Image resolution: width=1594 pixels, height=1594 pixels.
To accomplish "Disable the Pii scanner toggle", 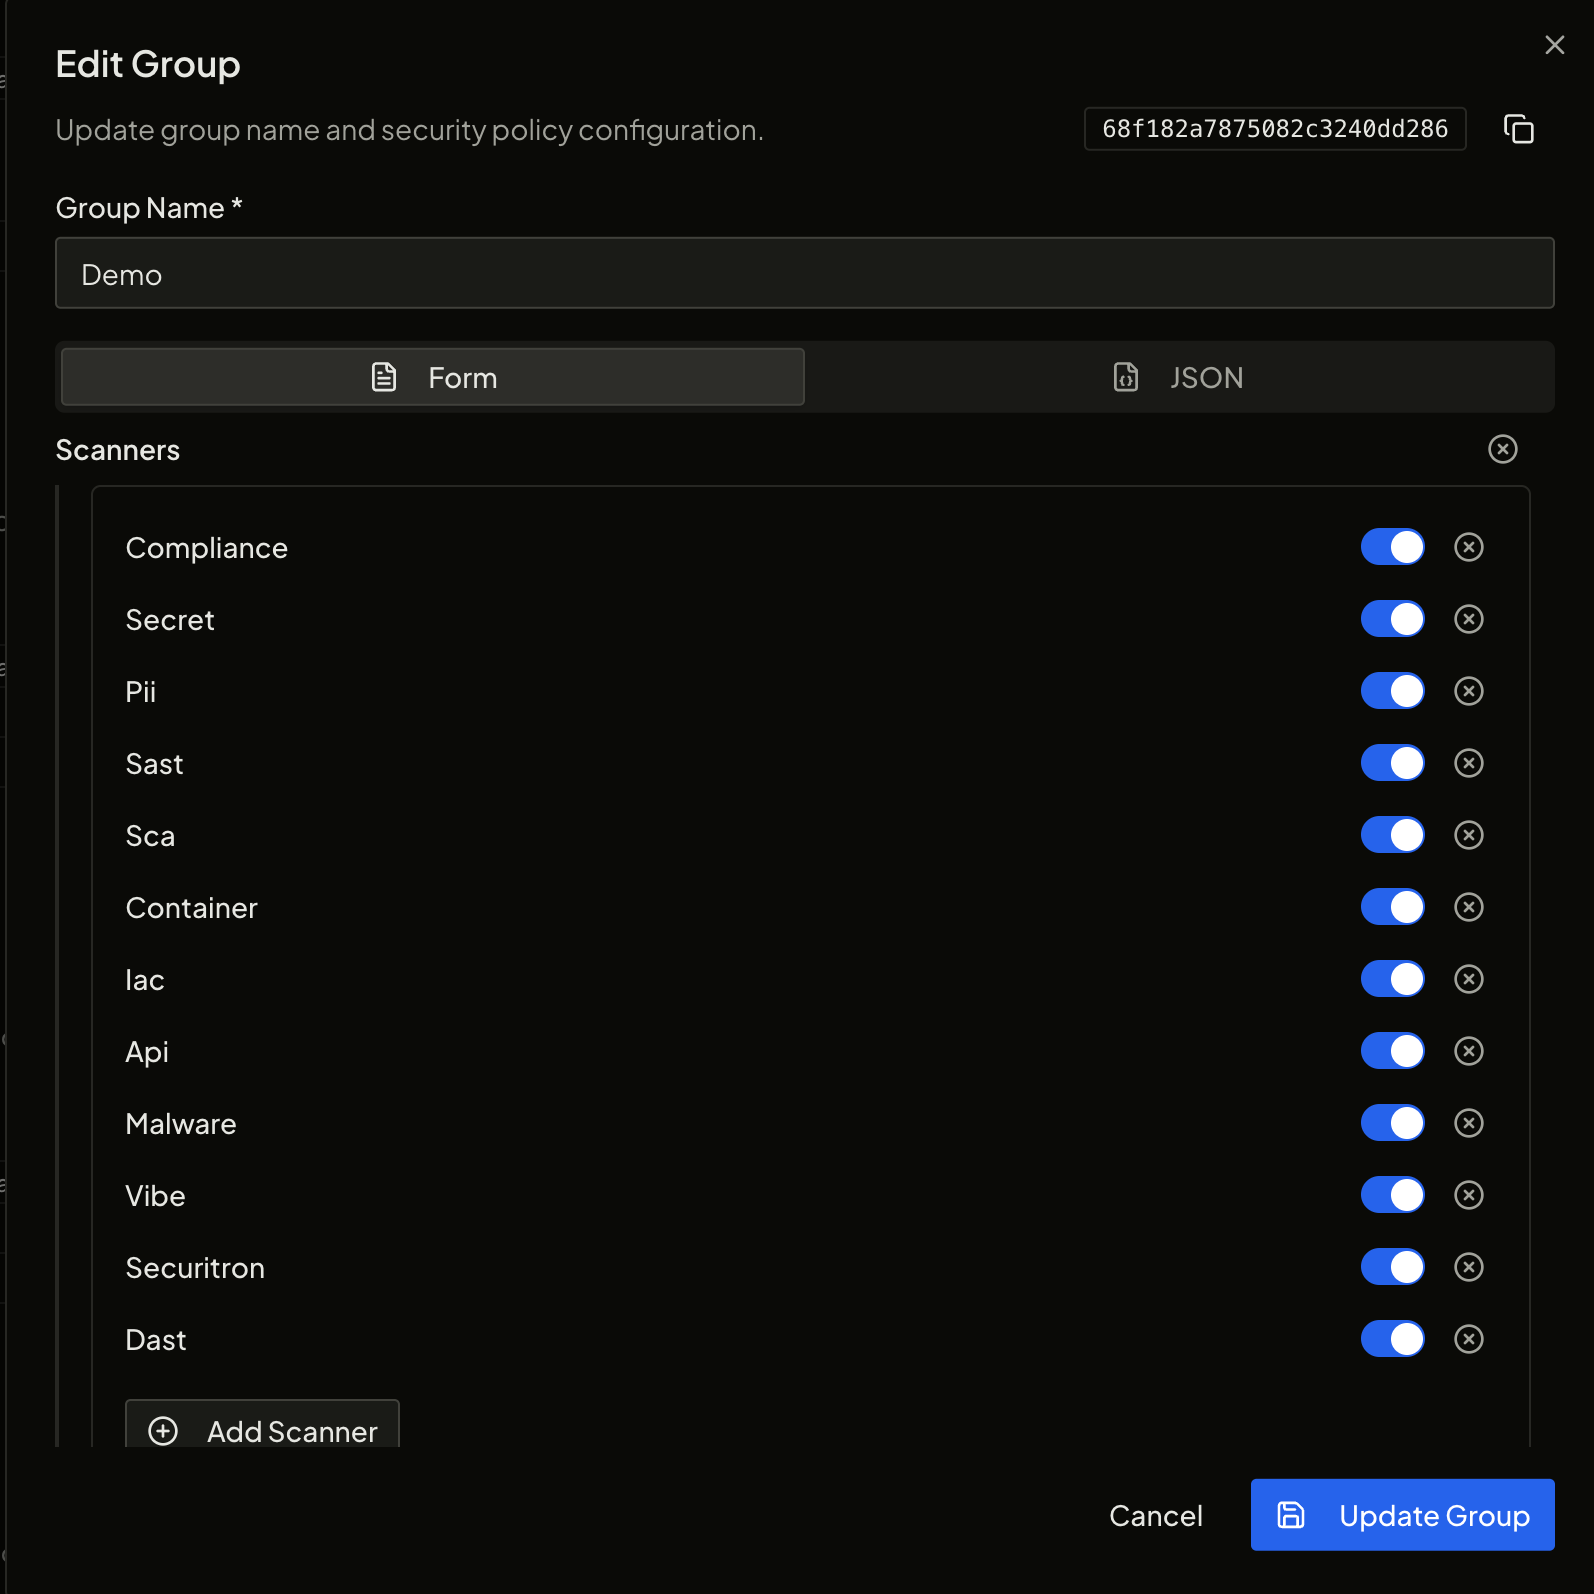I will [x=1392, y=691].
